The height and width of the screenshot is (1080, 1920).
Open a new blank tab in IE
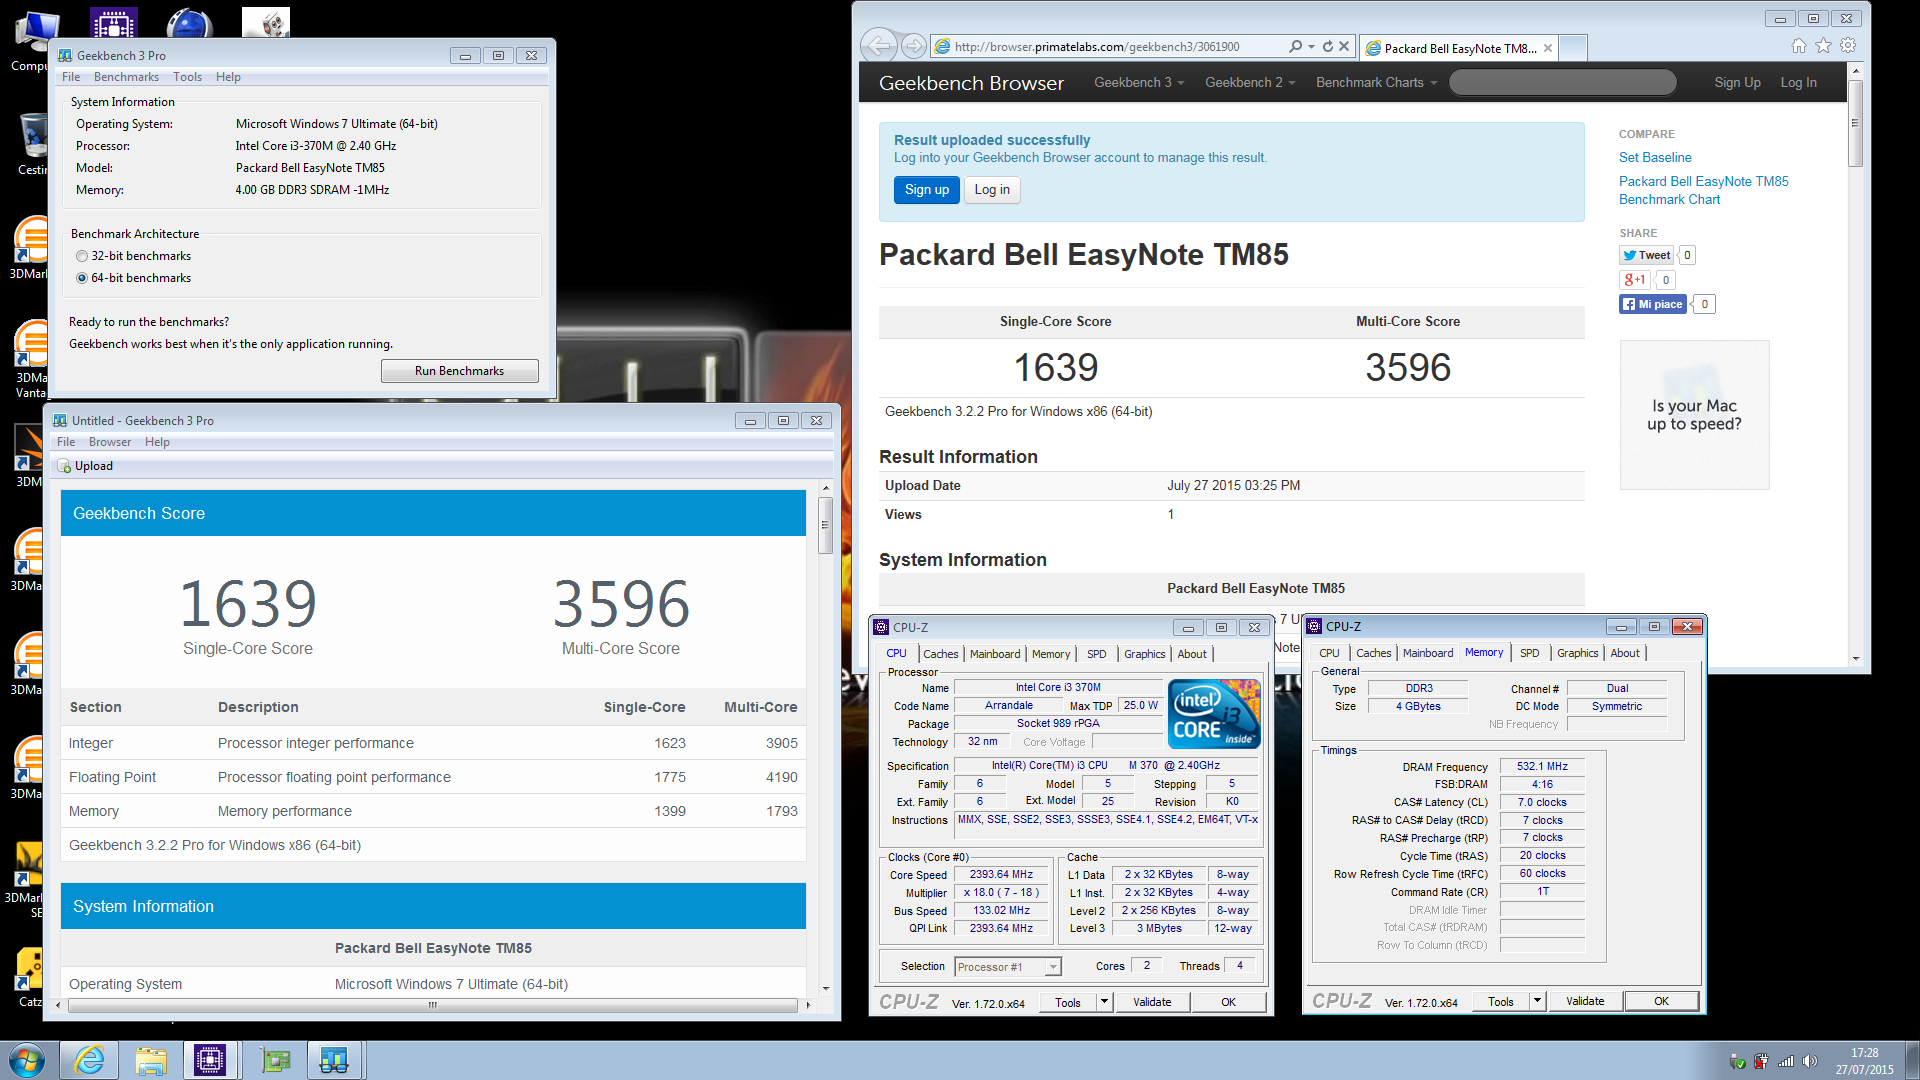1573,47
